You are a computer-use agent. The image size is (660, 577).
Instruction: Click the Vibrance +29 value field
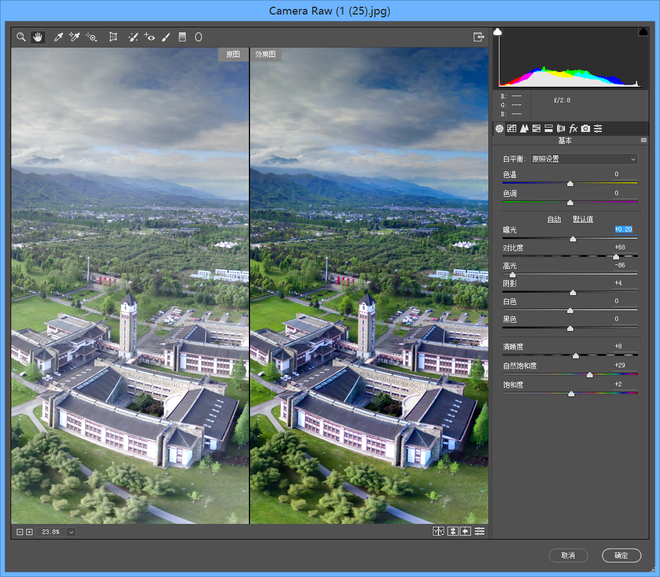click(620, 365)
